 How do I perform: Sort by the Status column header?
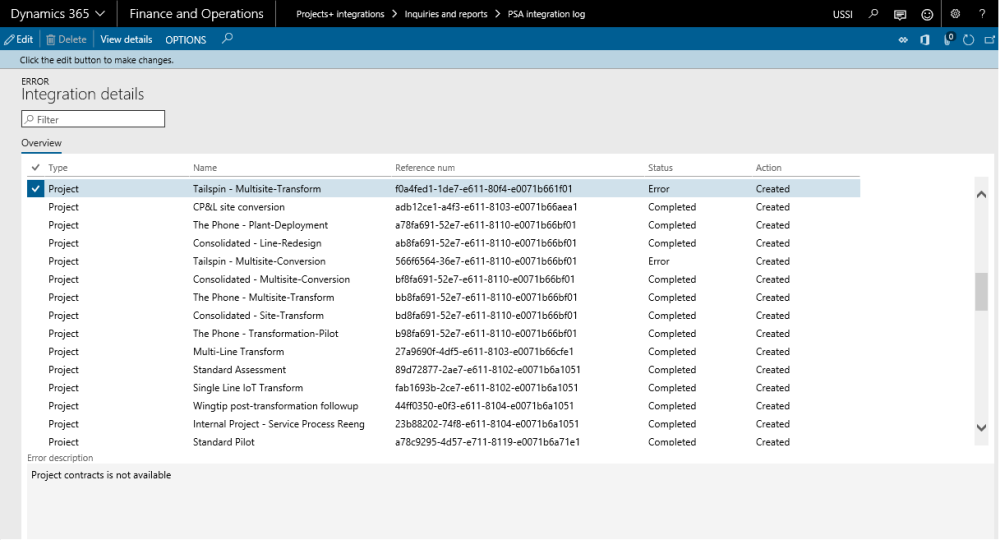click(660, 168)
